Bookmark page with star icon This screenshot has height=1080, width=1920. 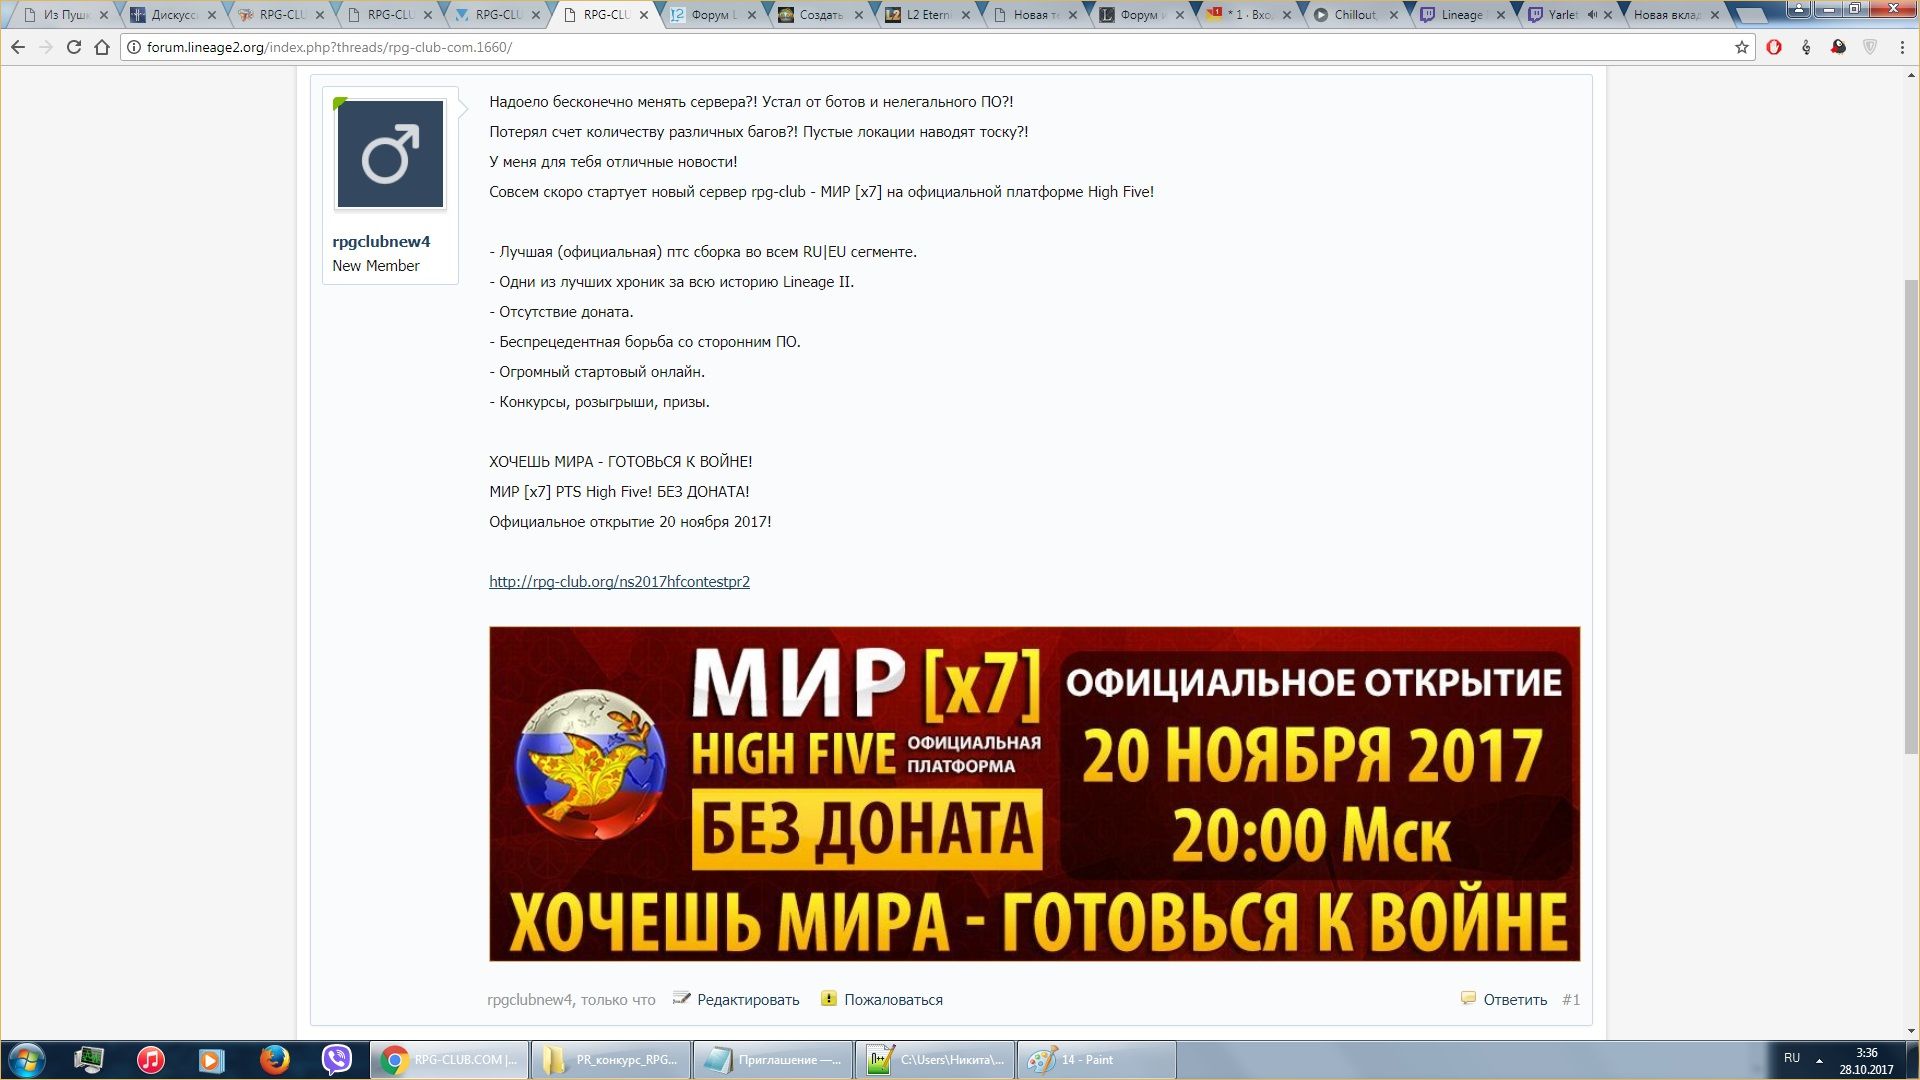[x=1741, y=47]
